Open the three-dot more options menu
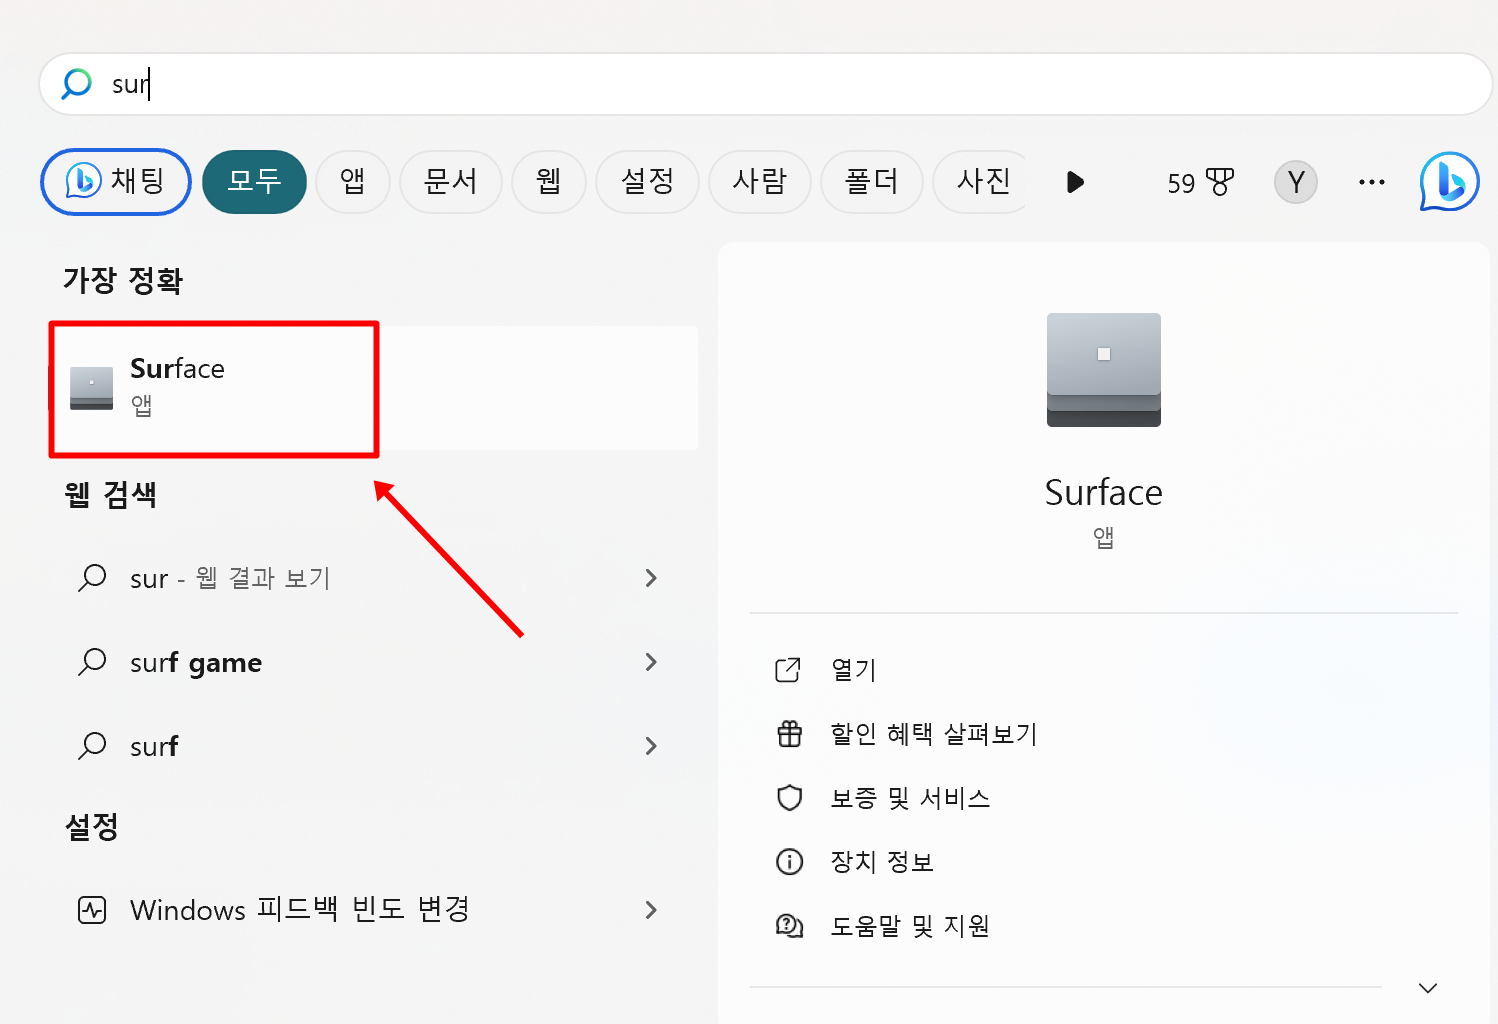Viewport: 1498px width, 1024px height. coord(1371,182)
